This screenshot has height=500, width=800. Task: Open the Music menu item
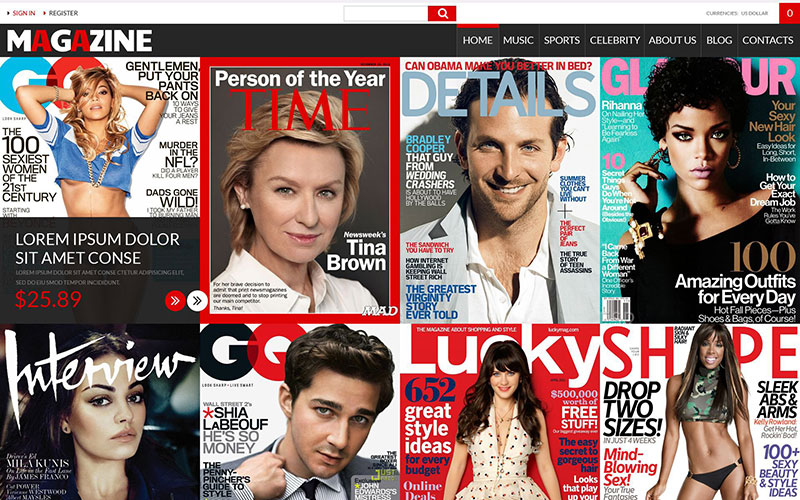point(518,40)
